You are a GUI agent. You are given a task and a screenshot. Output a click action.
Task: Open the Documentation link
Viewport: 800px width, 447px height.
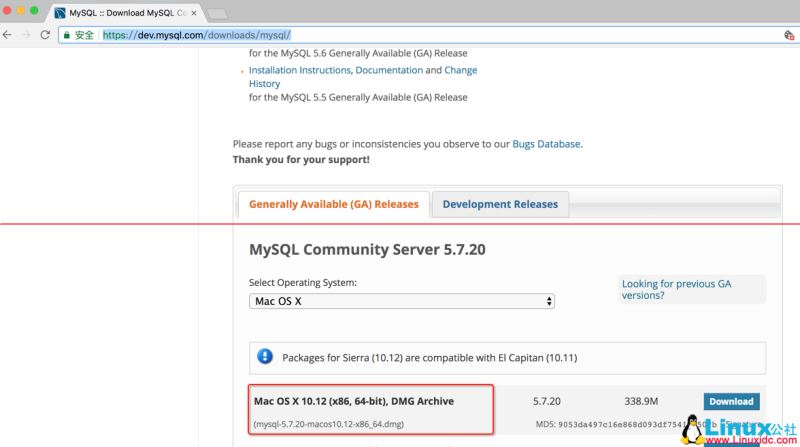pyautogui.click(x=389, y=70)
